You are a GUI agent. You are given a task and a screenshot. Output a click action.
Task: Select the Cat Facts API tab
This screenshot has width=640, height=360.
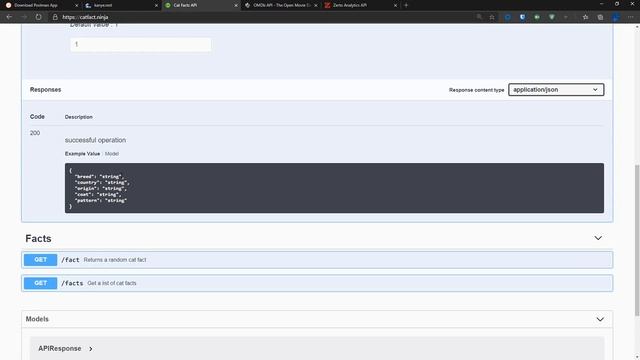tap(201, 5)
